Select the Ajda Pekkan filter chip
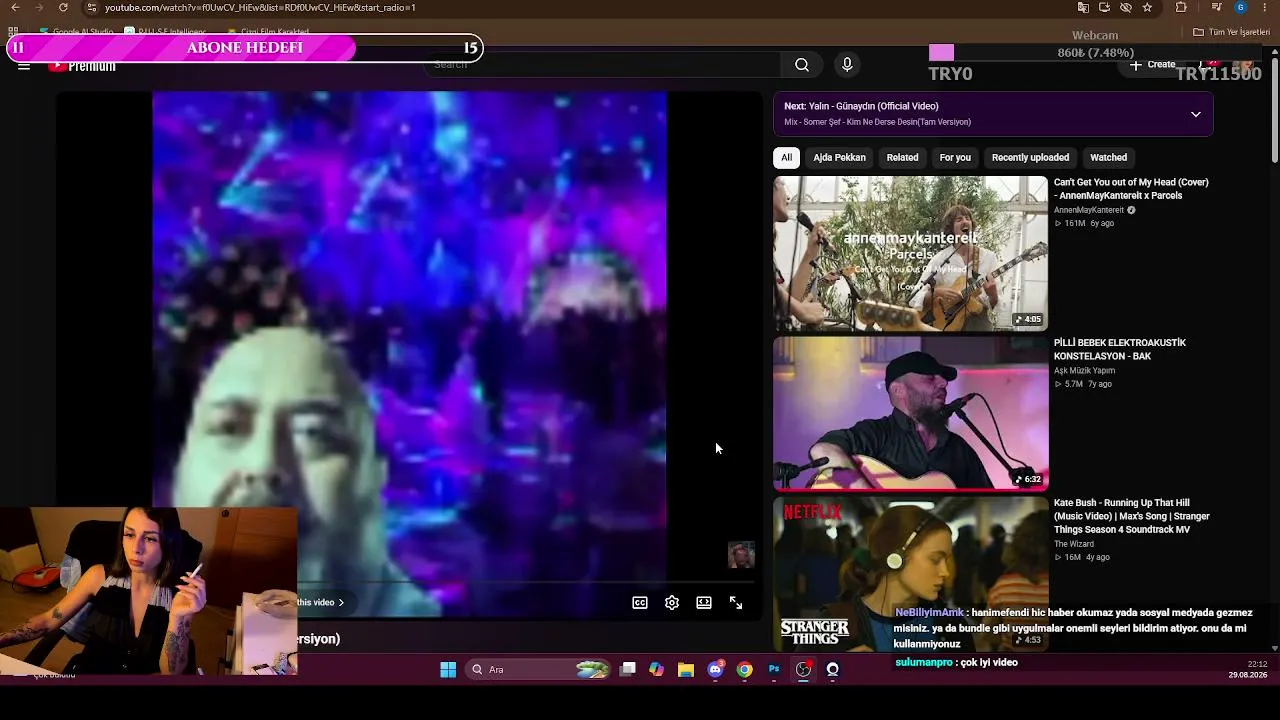The height and width of the screenshot is (720, 1280). click(839, 158)
